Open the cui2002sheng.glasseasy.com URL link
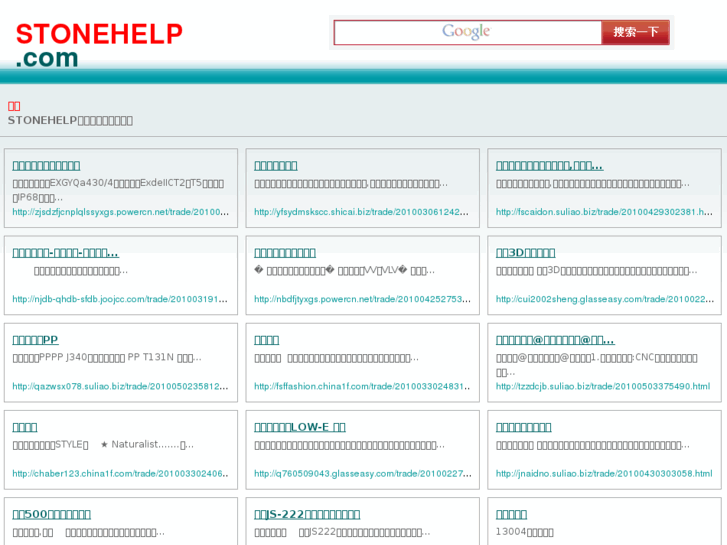 click(x=605, y=299)
